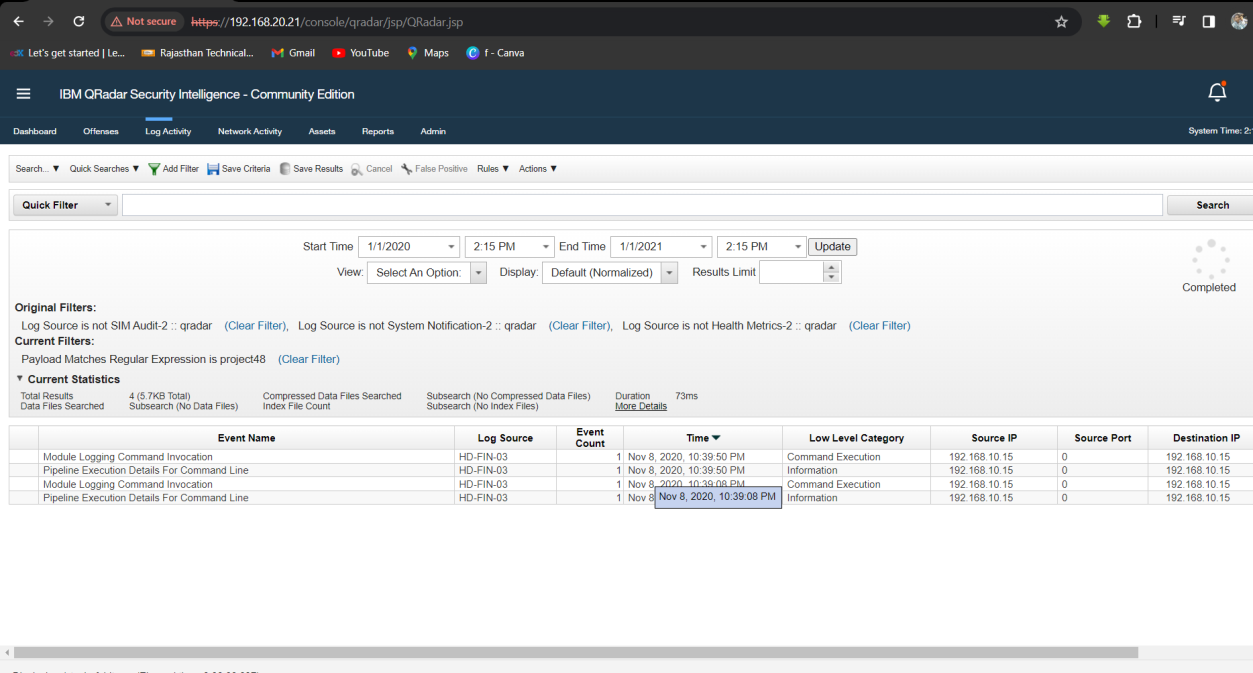Click the Save Results icon
The image size is (1253, 673).
[285, 169]
